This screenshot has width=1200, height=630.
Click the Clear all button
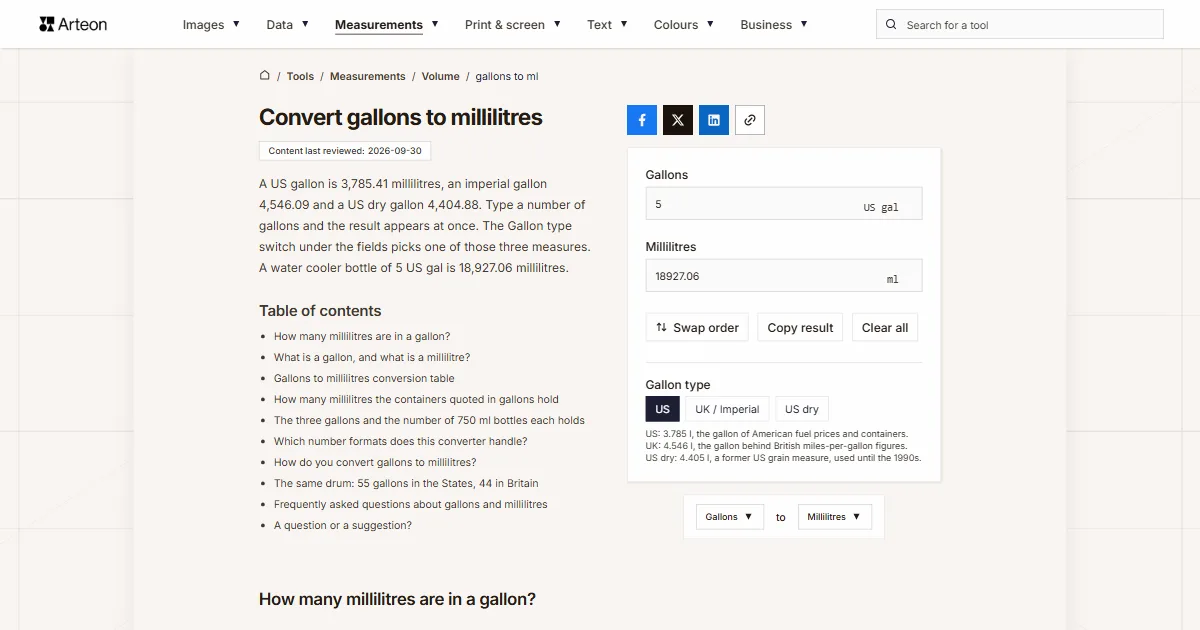(885, 327)
